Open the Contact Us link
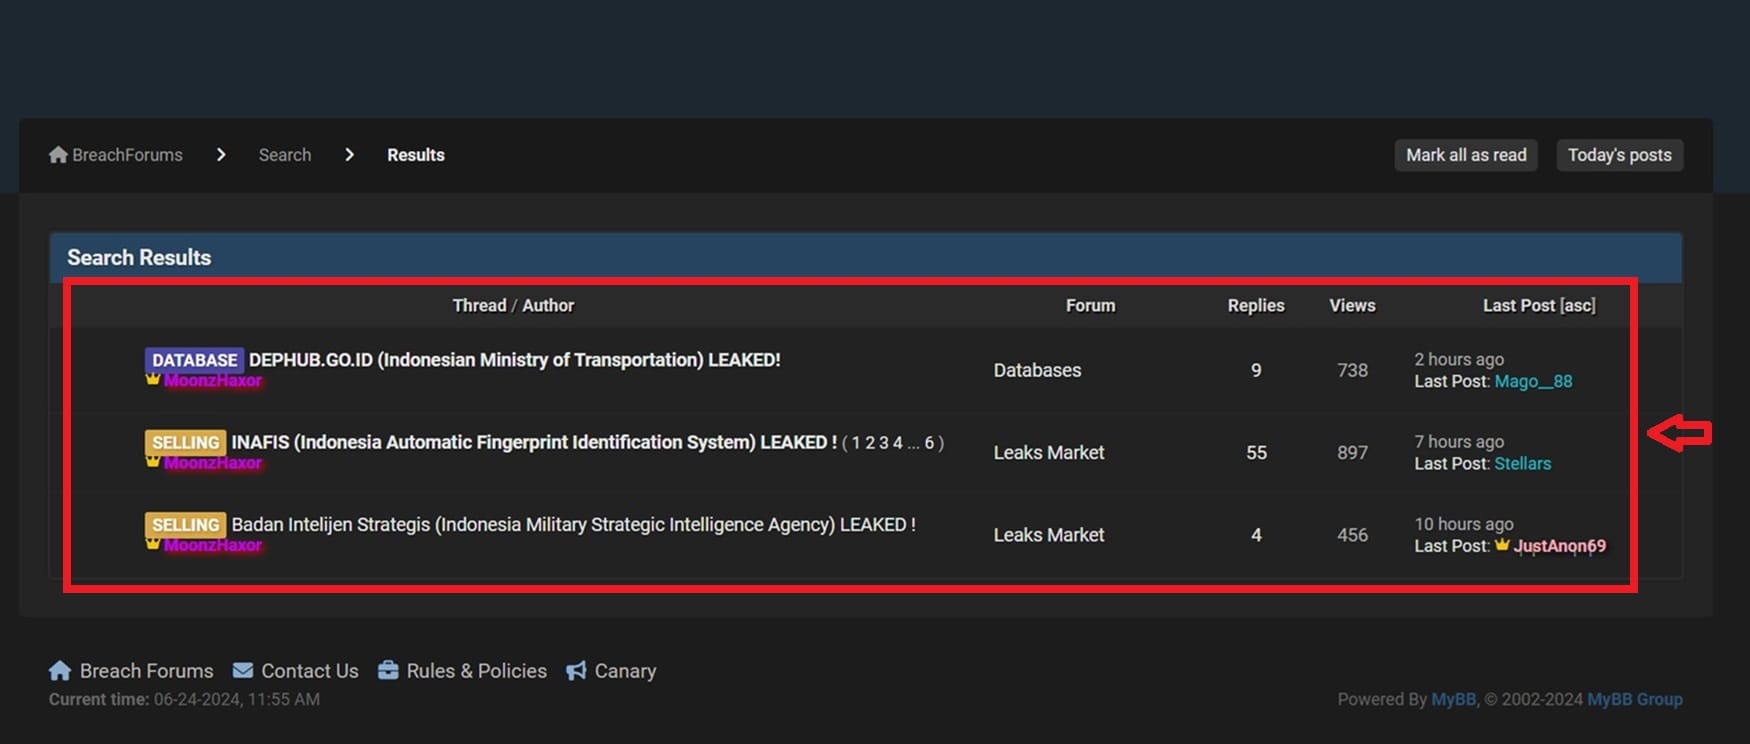Image resolution: width=1750 pixels, height=744 pixels. (310, 671)
